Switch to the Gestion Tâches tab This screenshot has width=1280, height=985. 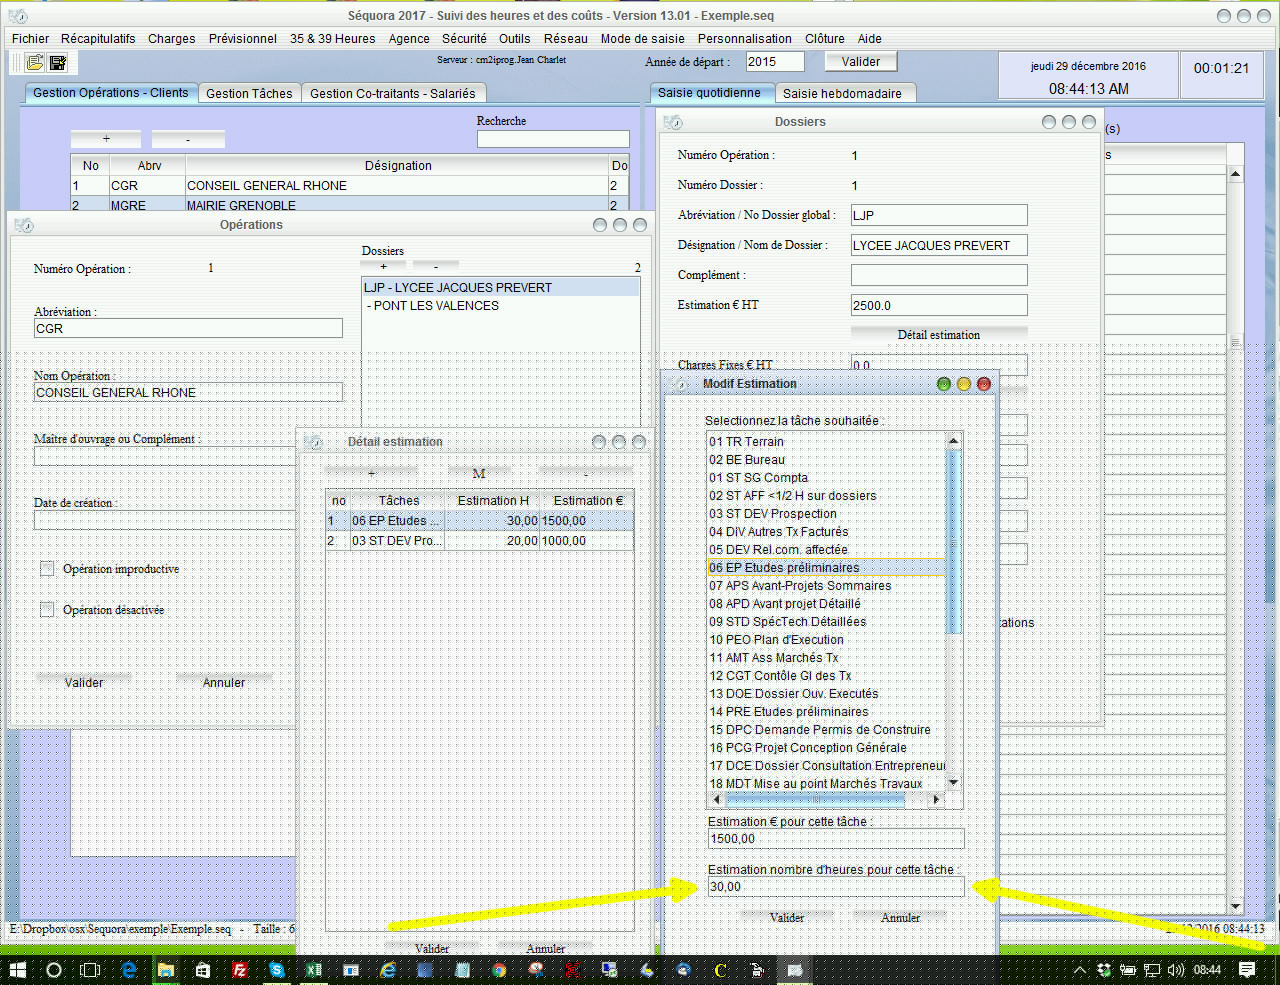tap(249, 93)
